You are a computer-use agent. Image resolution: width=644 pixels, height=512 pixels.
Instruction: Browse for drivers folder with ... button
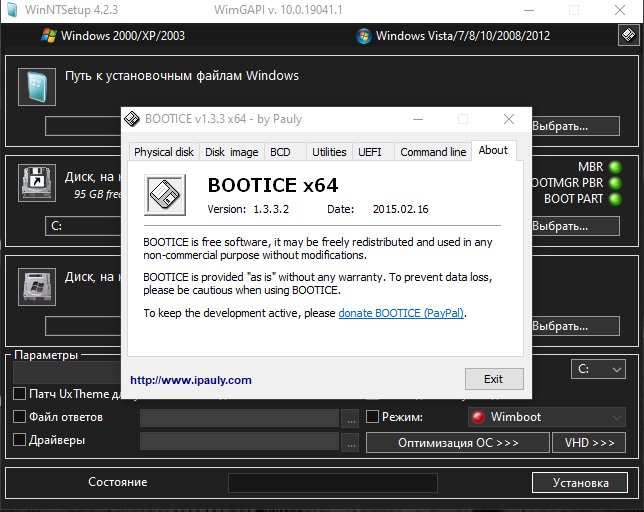point(351,442)
